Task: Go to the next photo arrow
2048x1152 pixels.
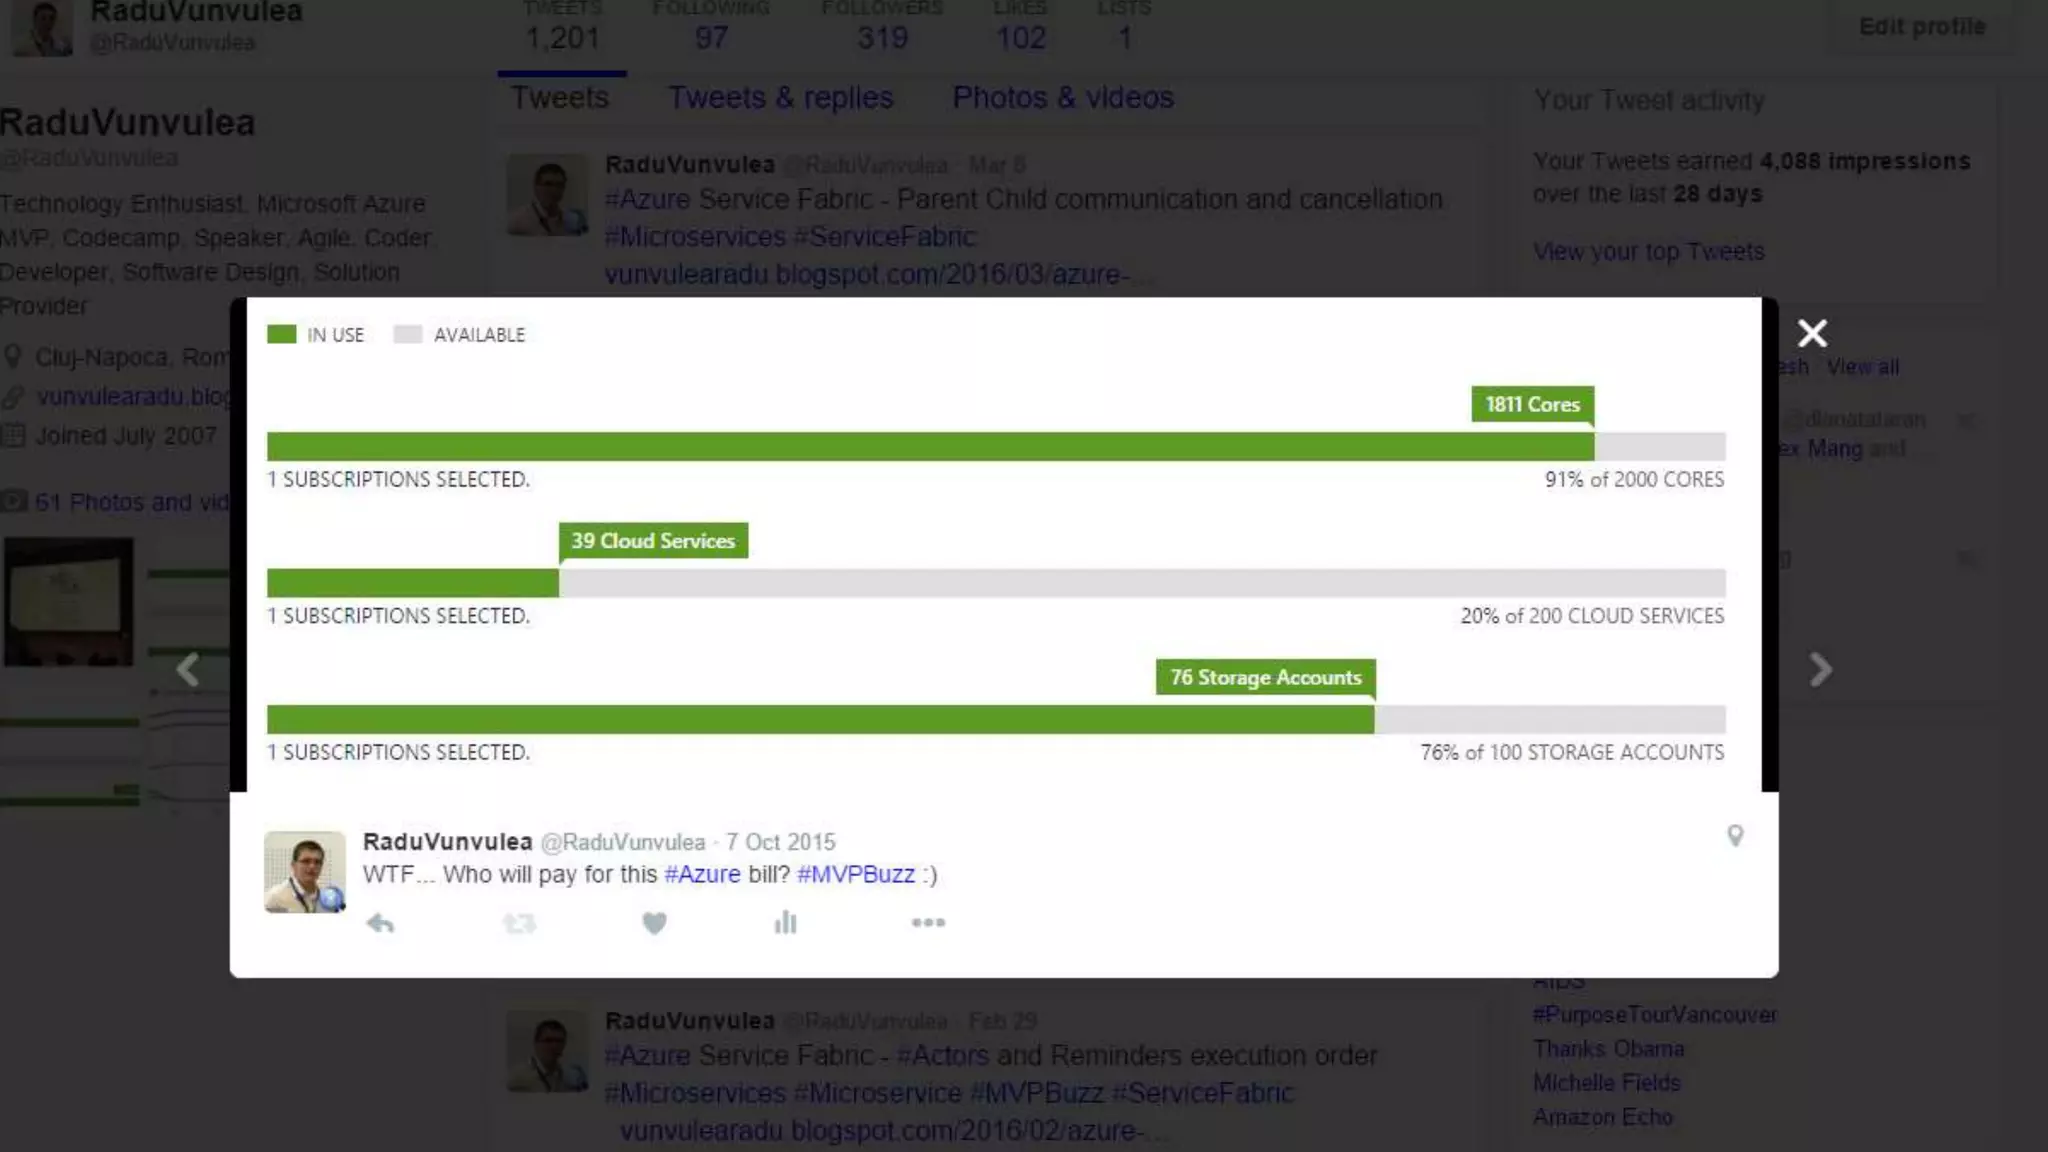Action: point(1820,669)
